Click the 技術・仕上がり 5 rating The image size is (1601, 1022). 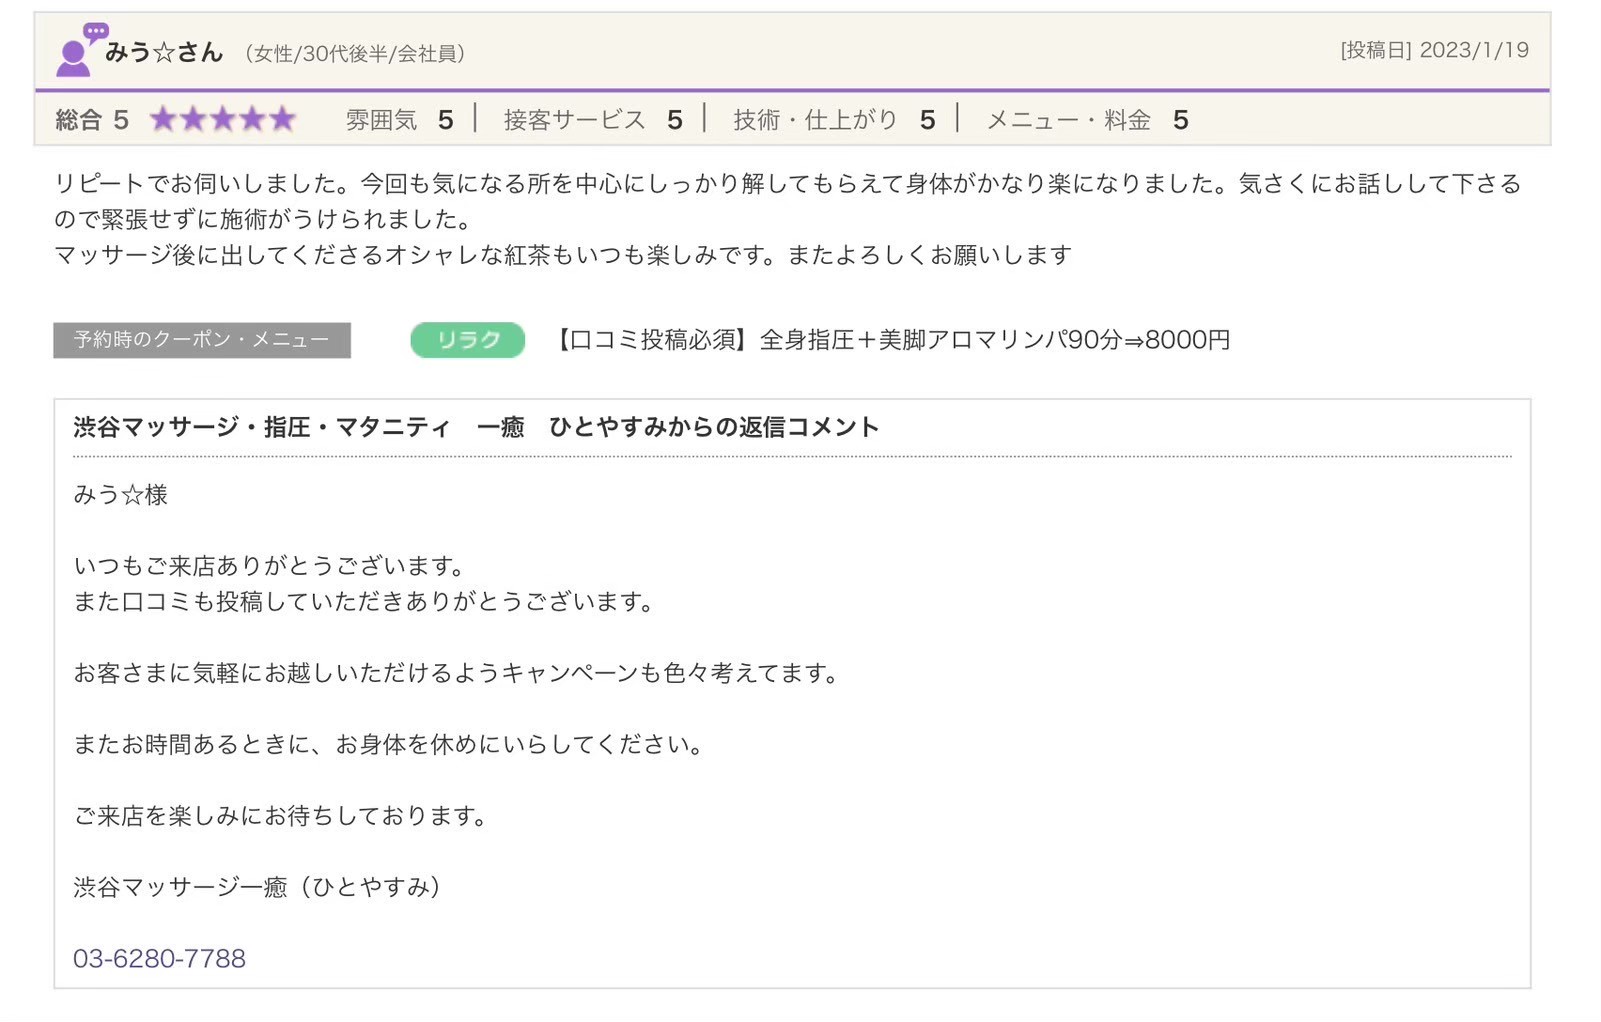[x=834, y=120]
